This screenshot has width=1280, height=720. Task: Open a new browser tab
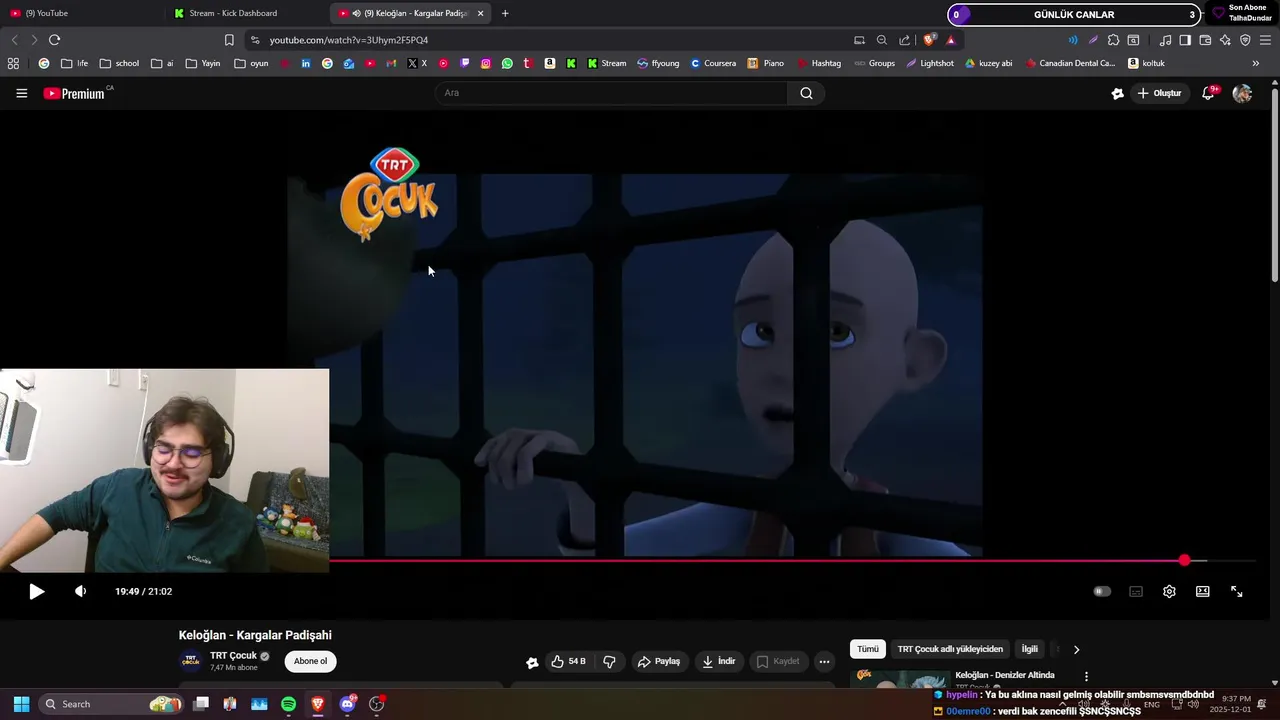pyautogui.click(x=505, y=13)
